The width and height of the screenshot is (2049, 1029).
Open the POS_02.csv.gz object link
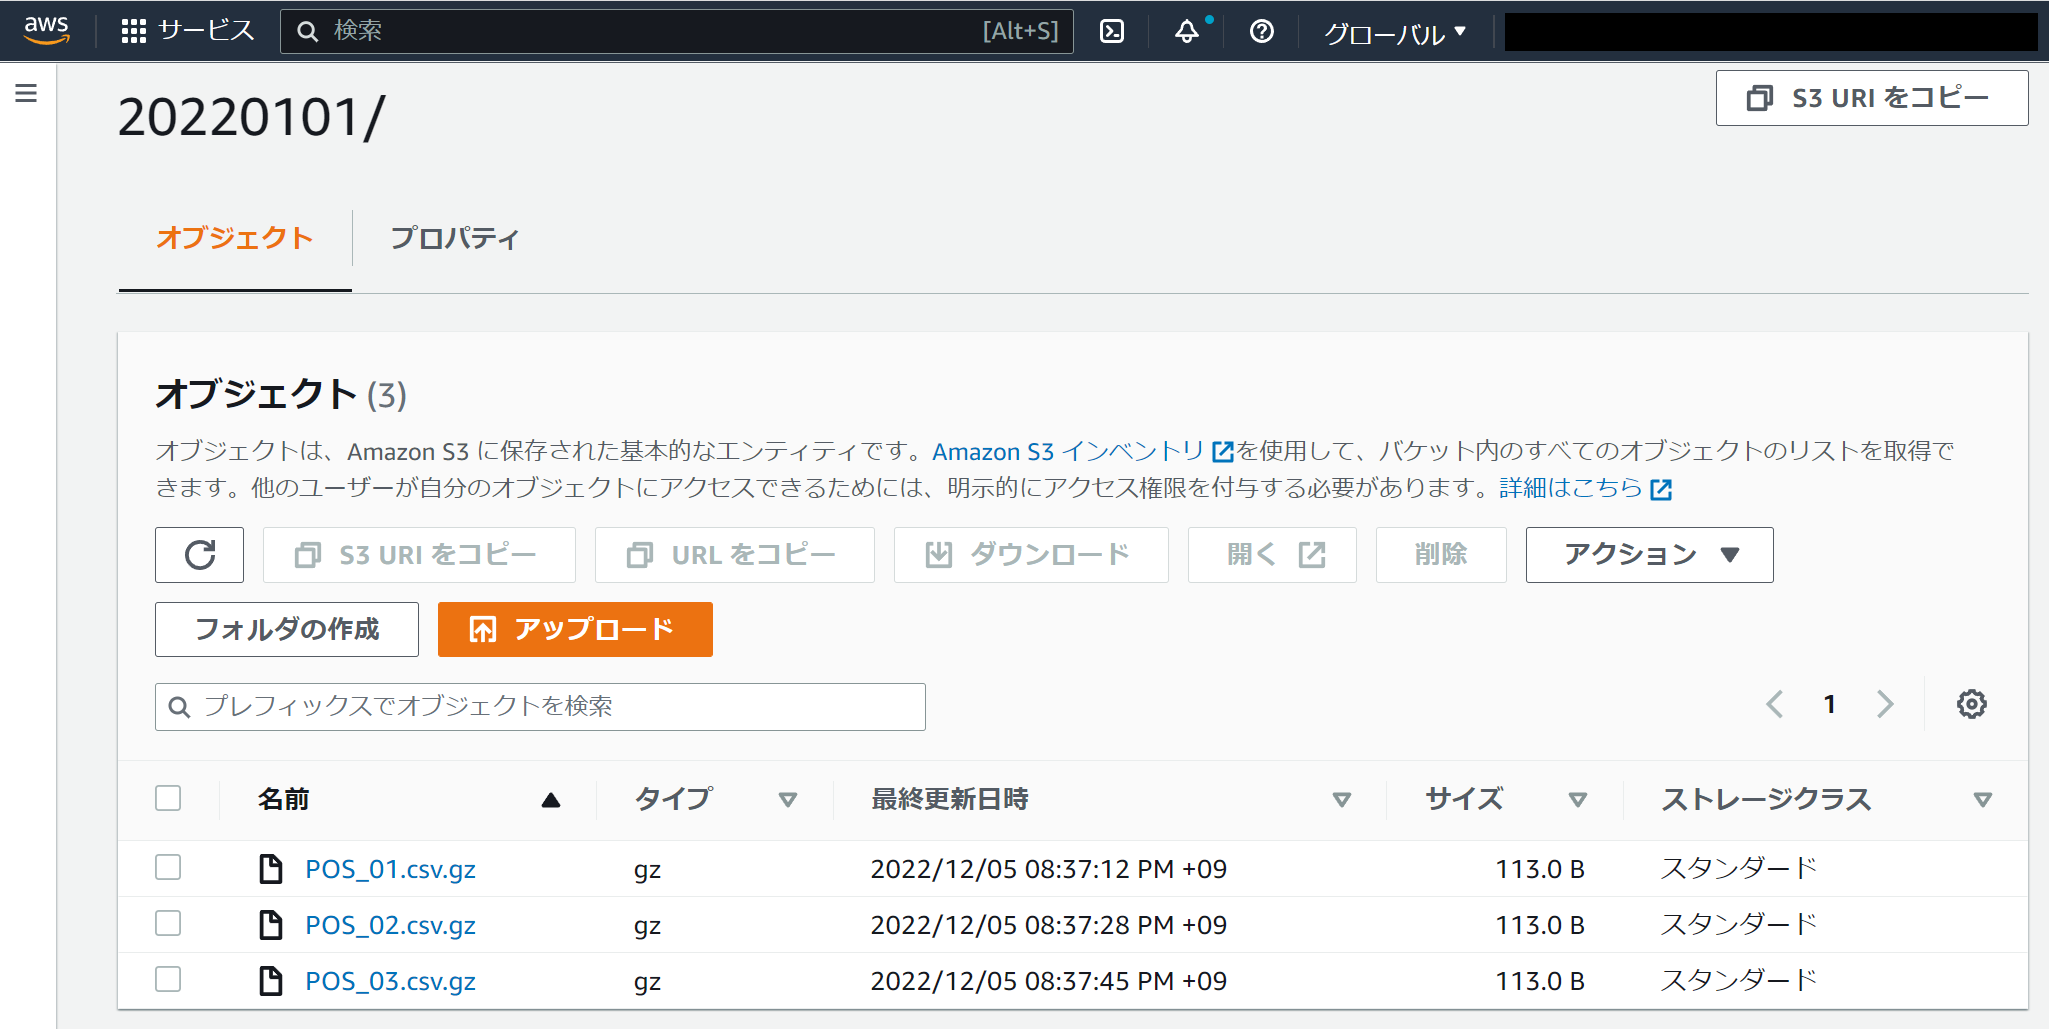[x=390, y=925]
